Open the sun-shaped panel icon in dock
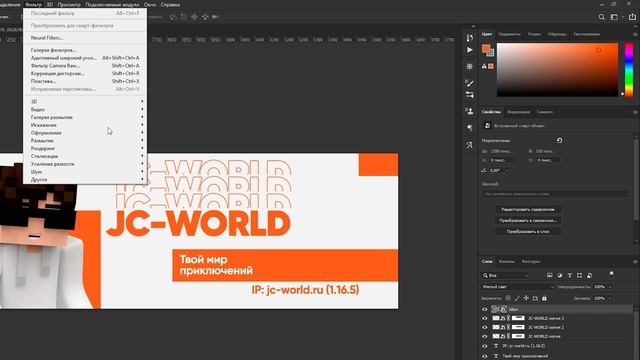This screenshot has height=360, width=640. 470,66
